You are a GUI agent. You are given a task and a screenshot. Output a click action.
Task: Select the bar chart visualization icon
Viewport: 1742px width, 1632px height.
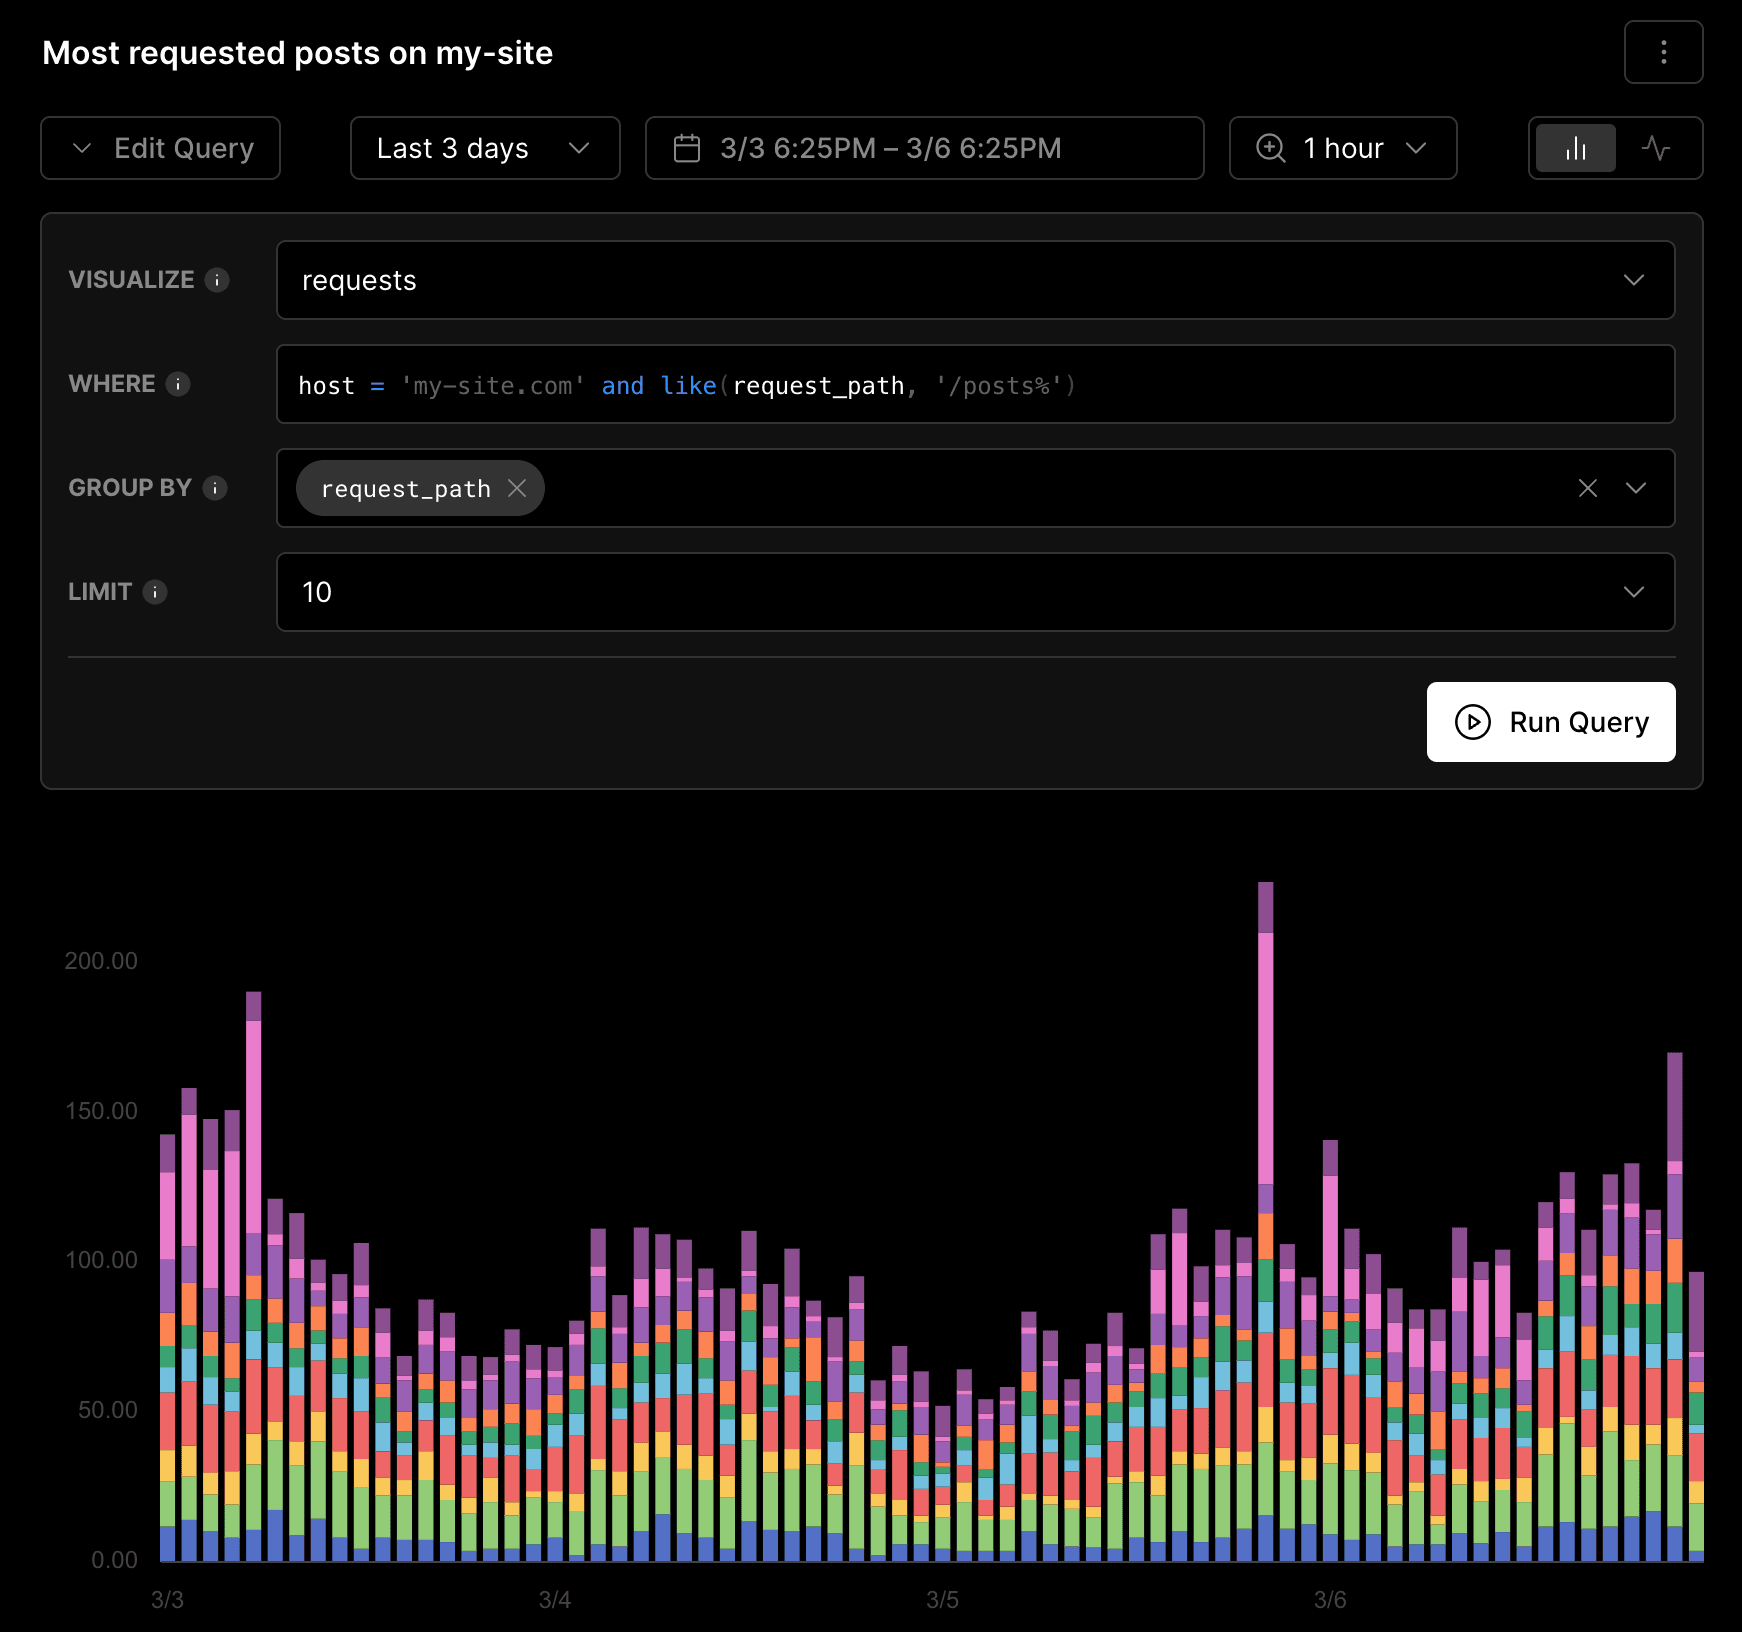tap(1574, 148)
